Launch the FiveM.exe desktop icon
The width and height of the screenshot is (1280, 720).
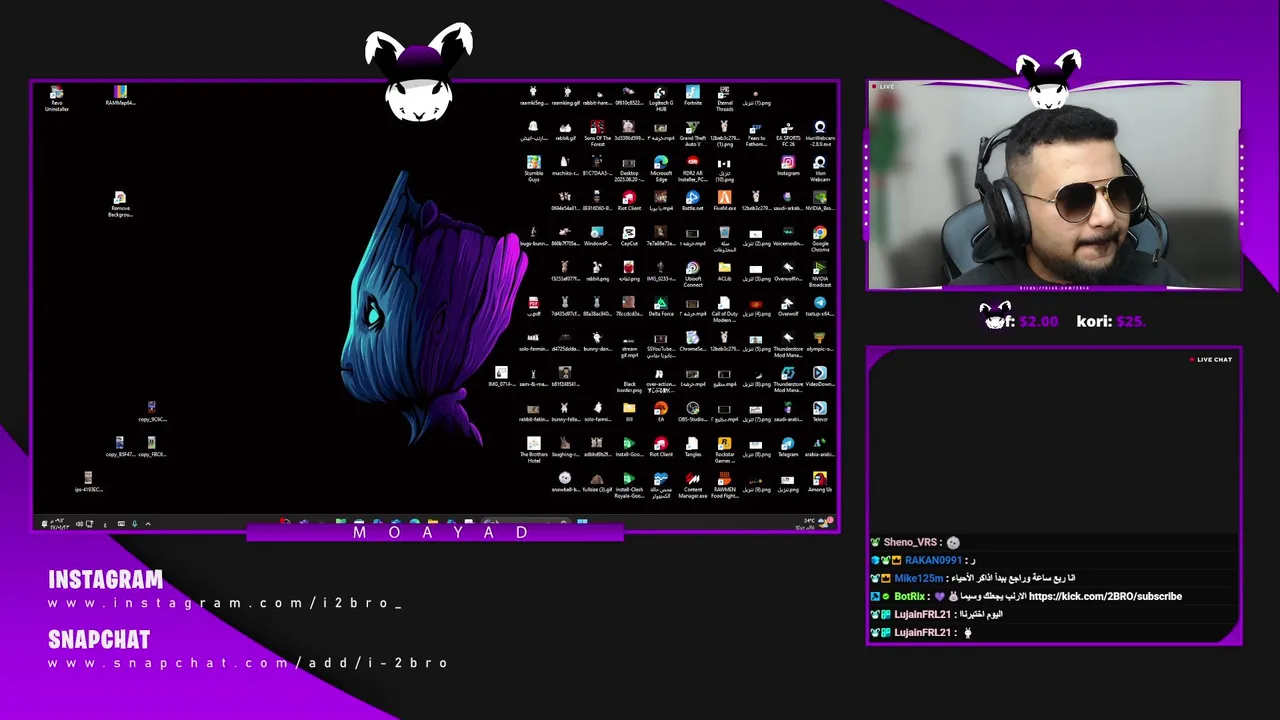(x=724, y=201)
